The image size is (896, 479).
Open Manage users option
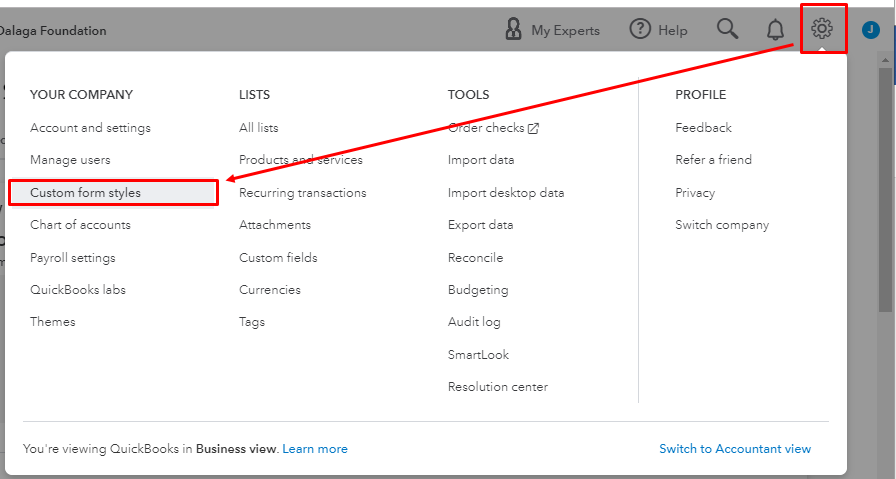[x=70, y=160]
